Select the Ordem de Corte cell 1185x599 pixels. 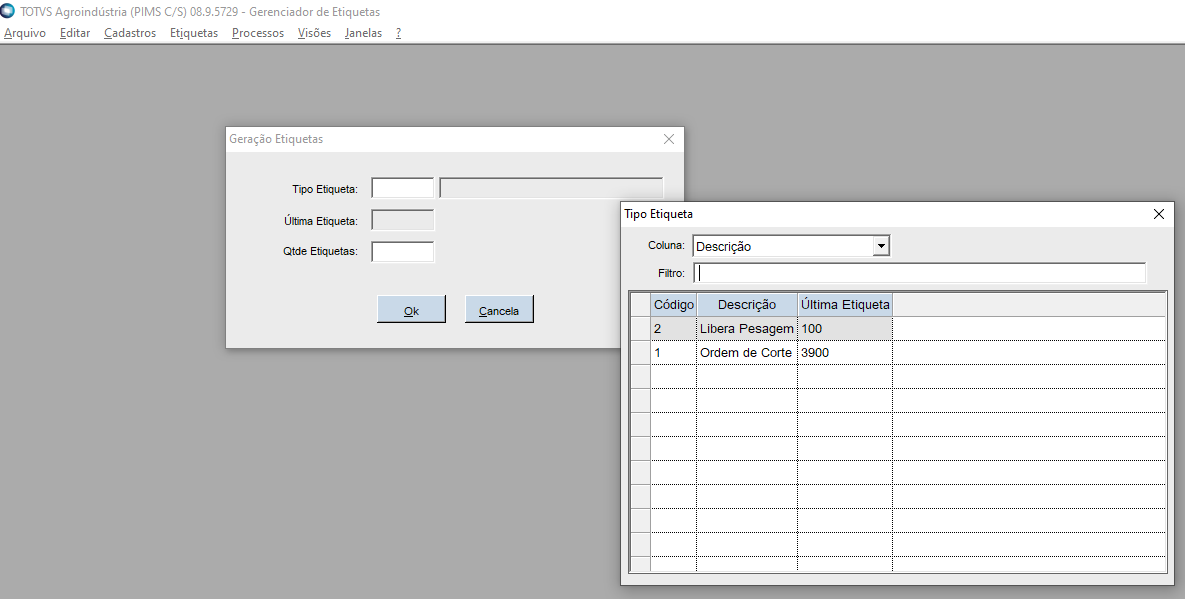tap(747, 353)
